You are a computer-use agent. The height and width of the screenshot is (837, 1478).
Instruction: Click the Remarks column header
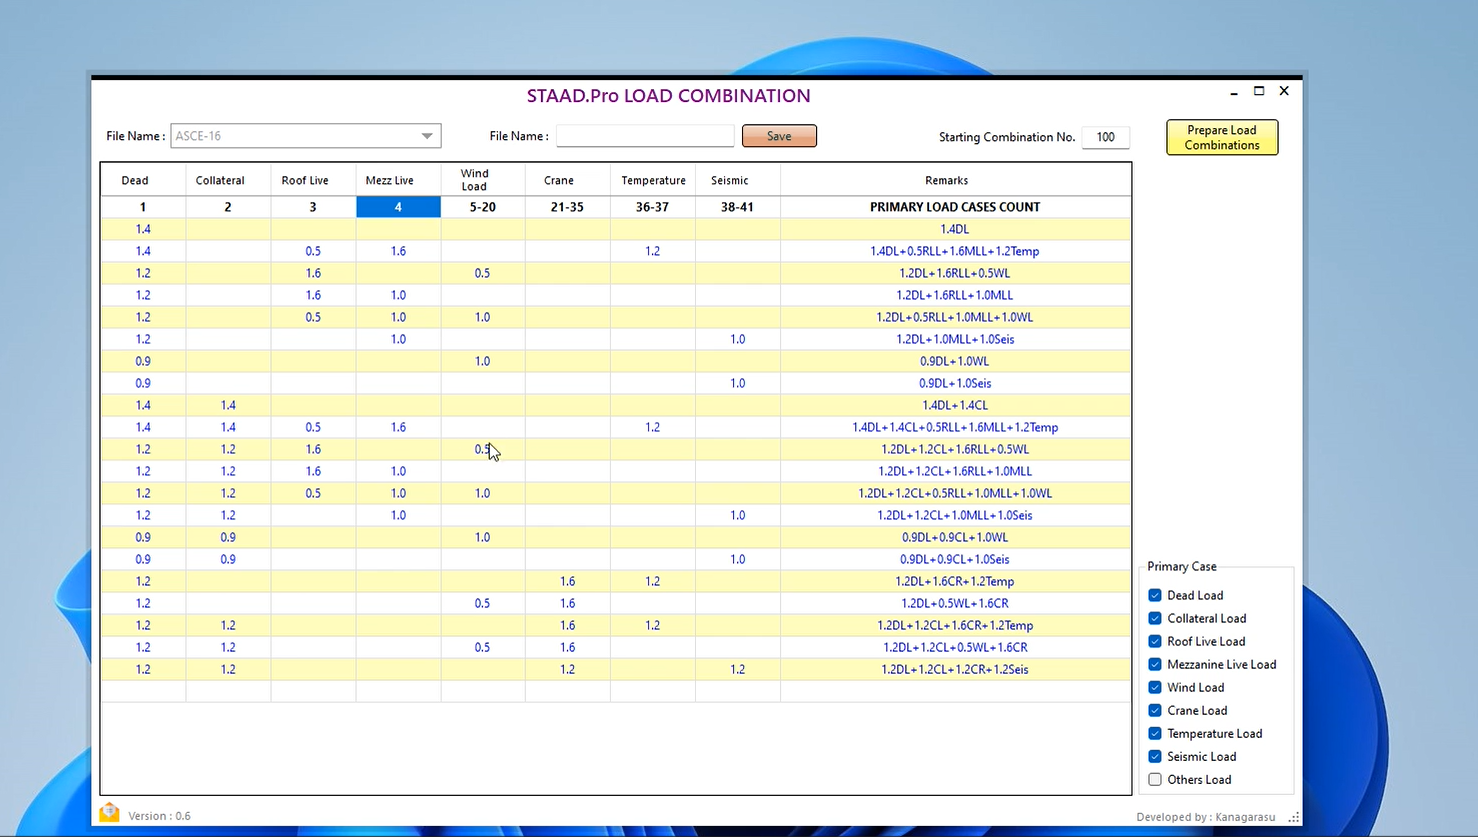tap(946, 180)
